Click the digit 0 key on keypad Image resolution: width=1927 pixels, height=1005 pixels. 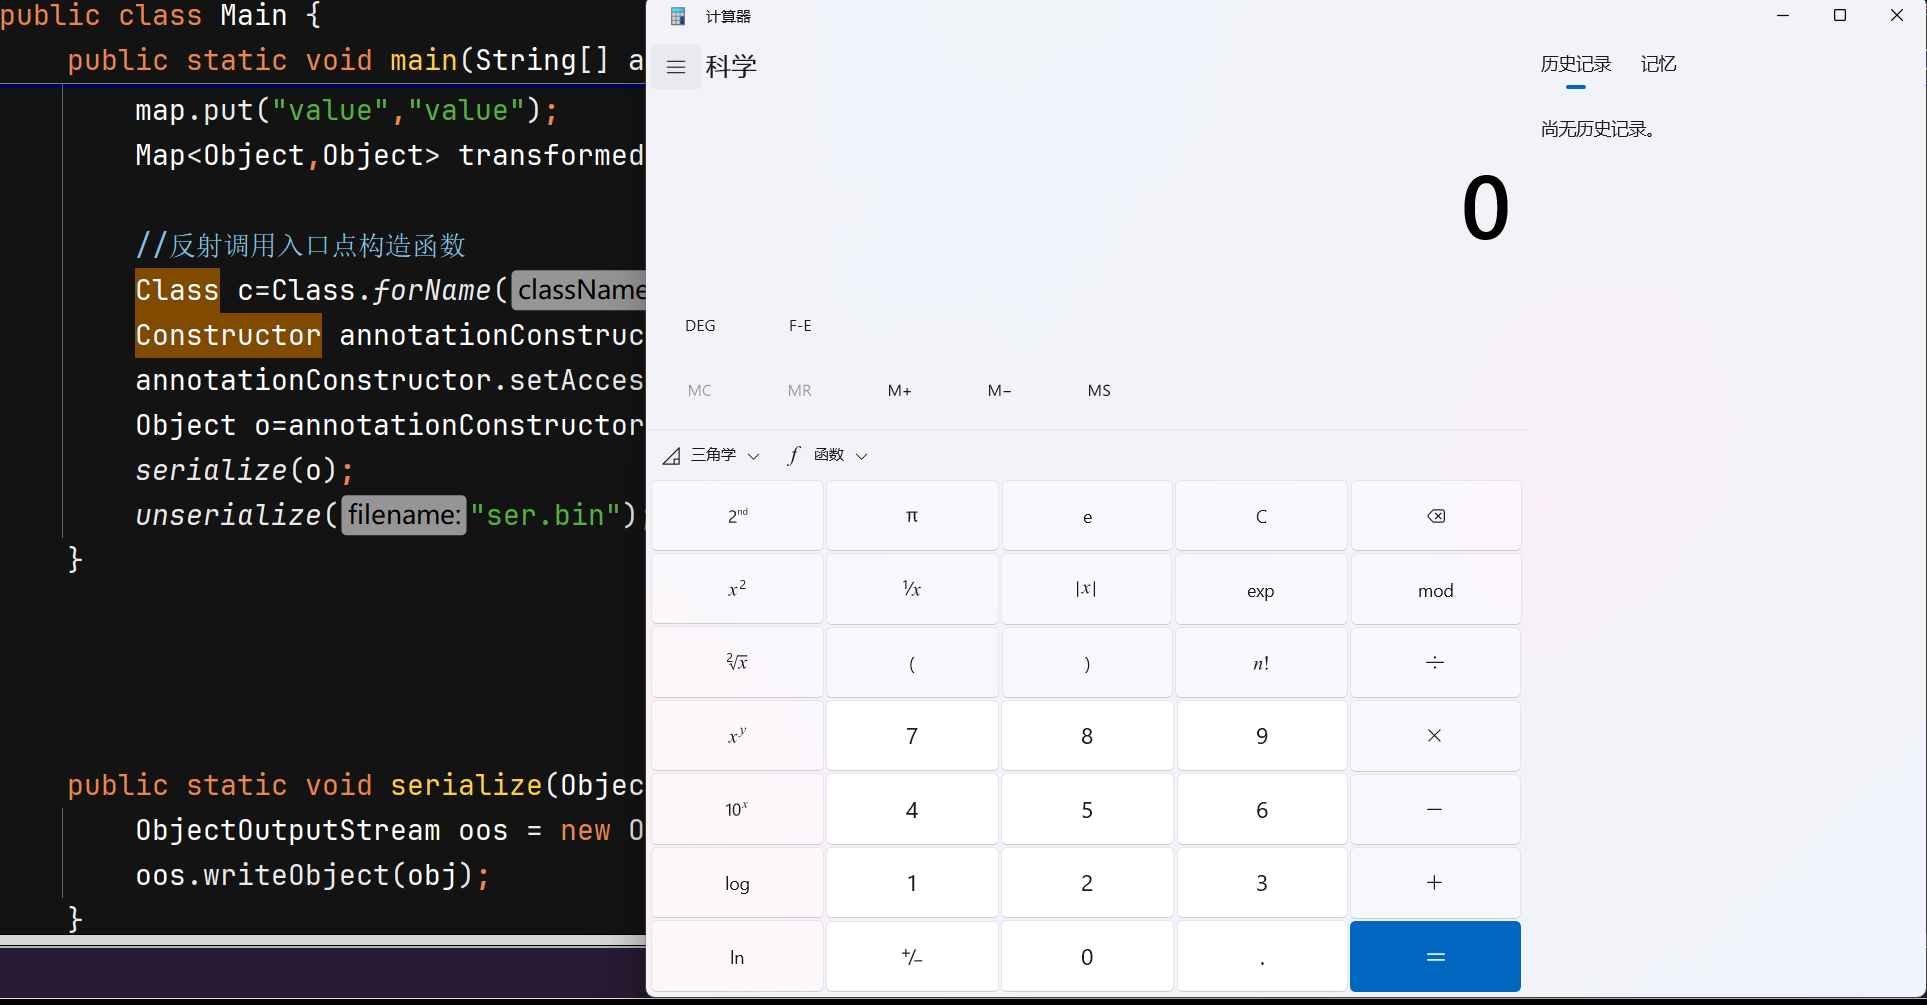point(1086,957)
